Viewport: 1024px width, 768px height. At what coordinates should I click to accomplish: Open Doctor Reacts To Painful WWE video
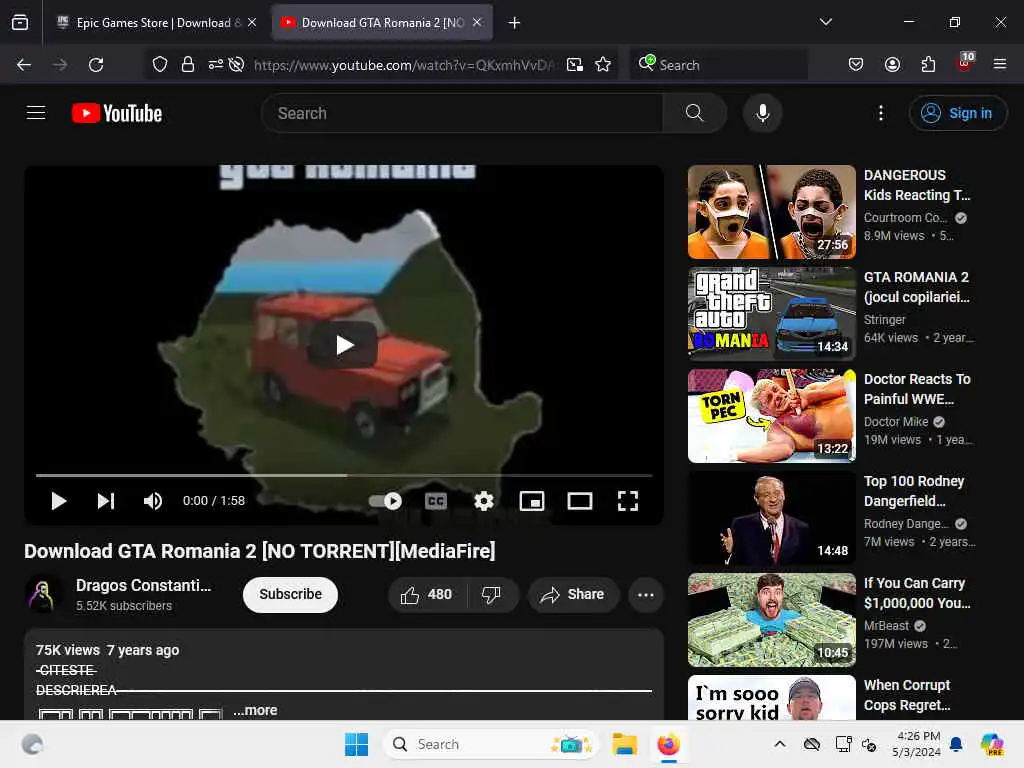(x=771, y=415)
